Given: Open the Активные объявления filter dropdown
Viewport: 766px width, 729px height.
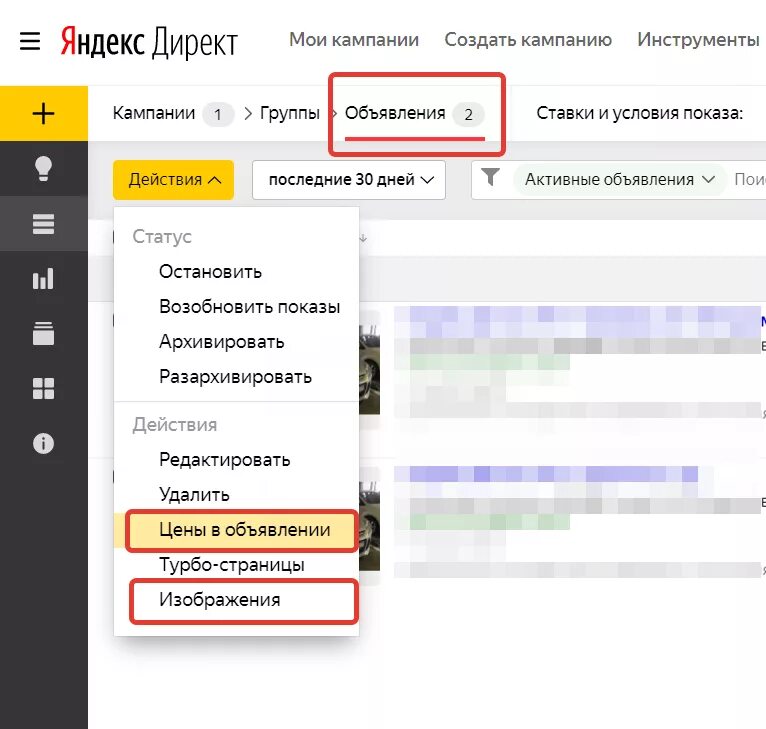Looking at the screenshot, I should click(x=619, y=180).
